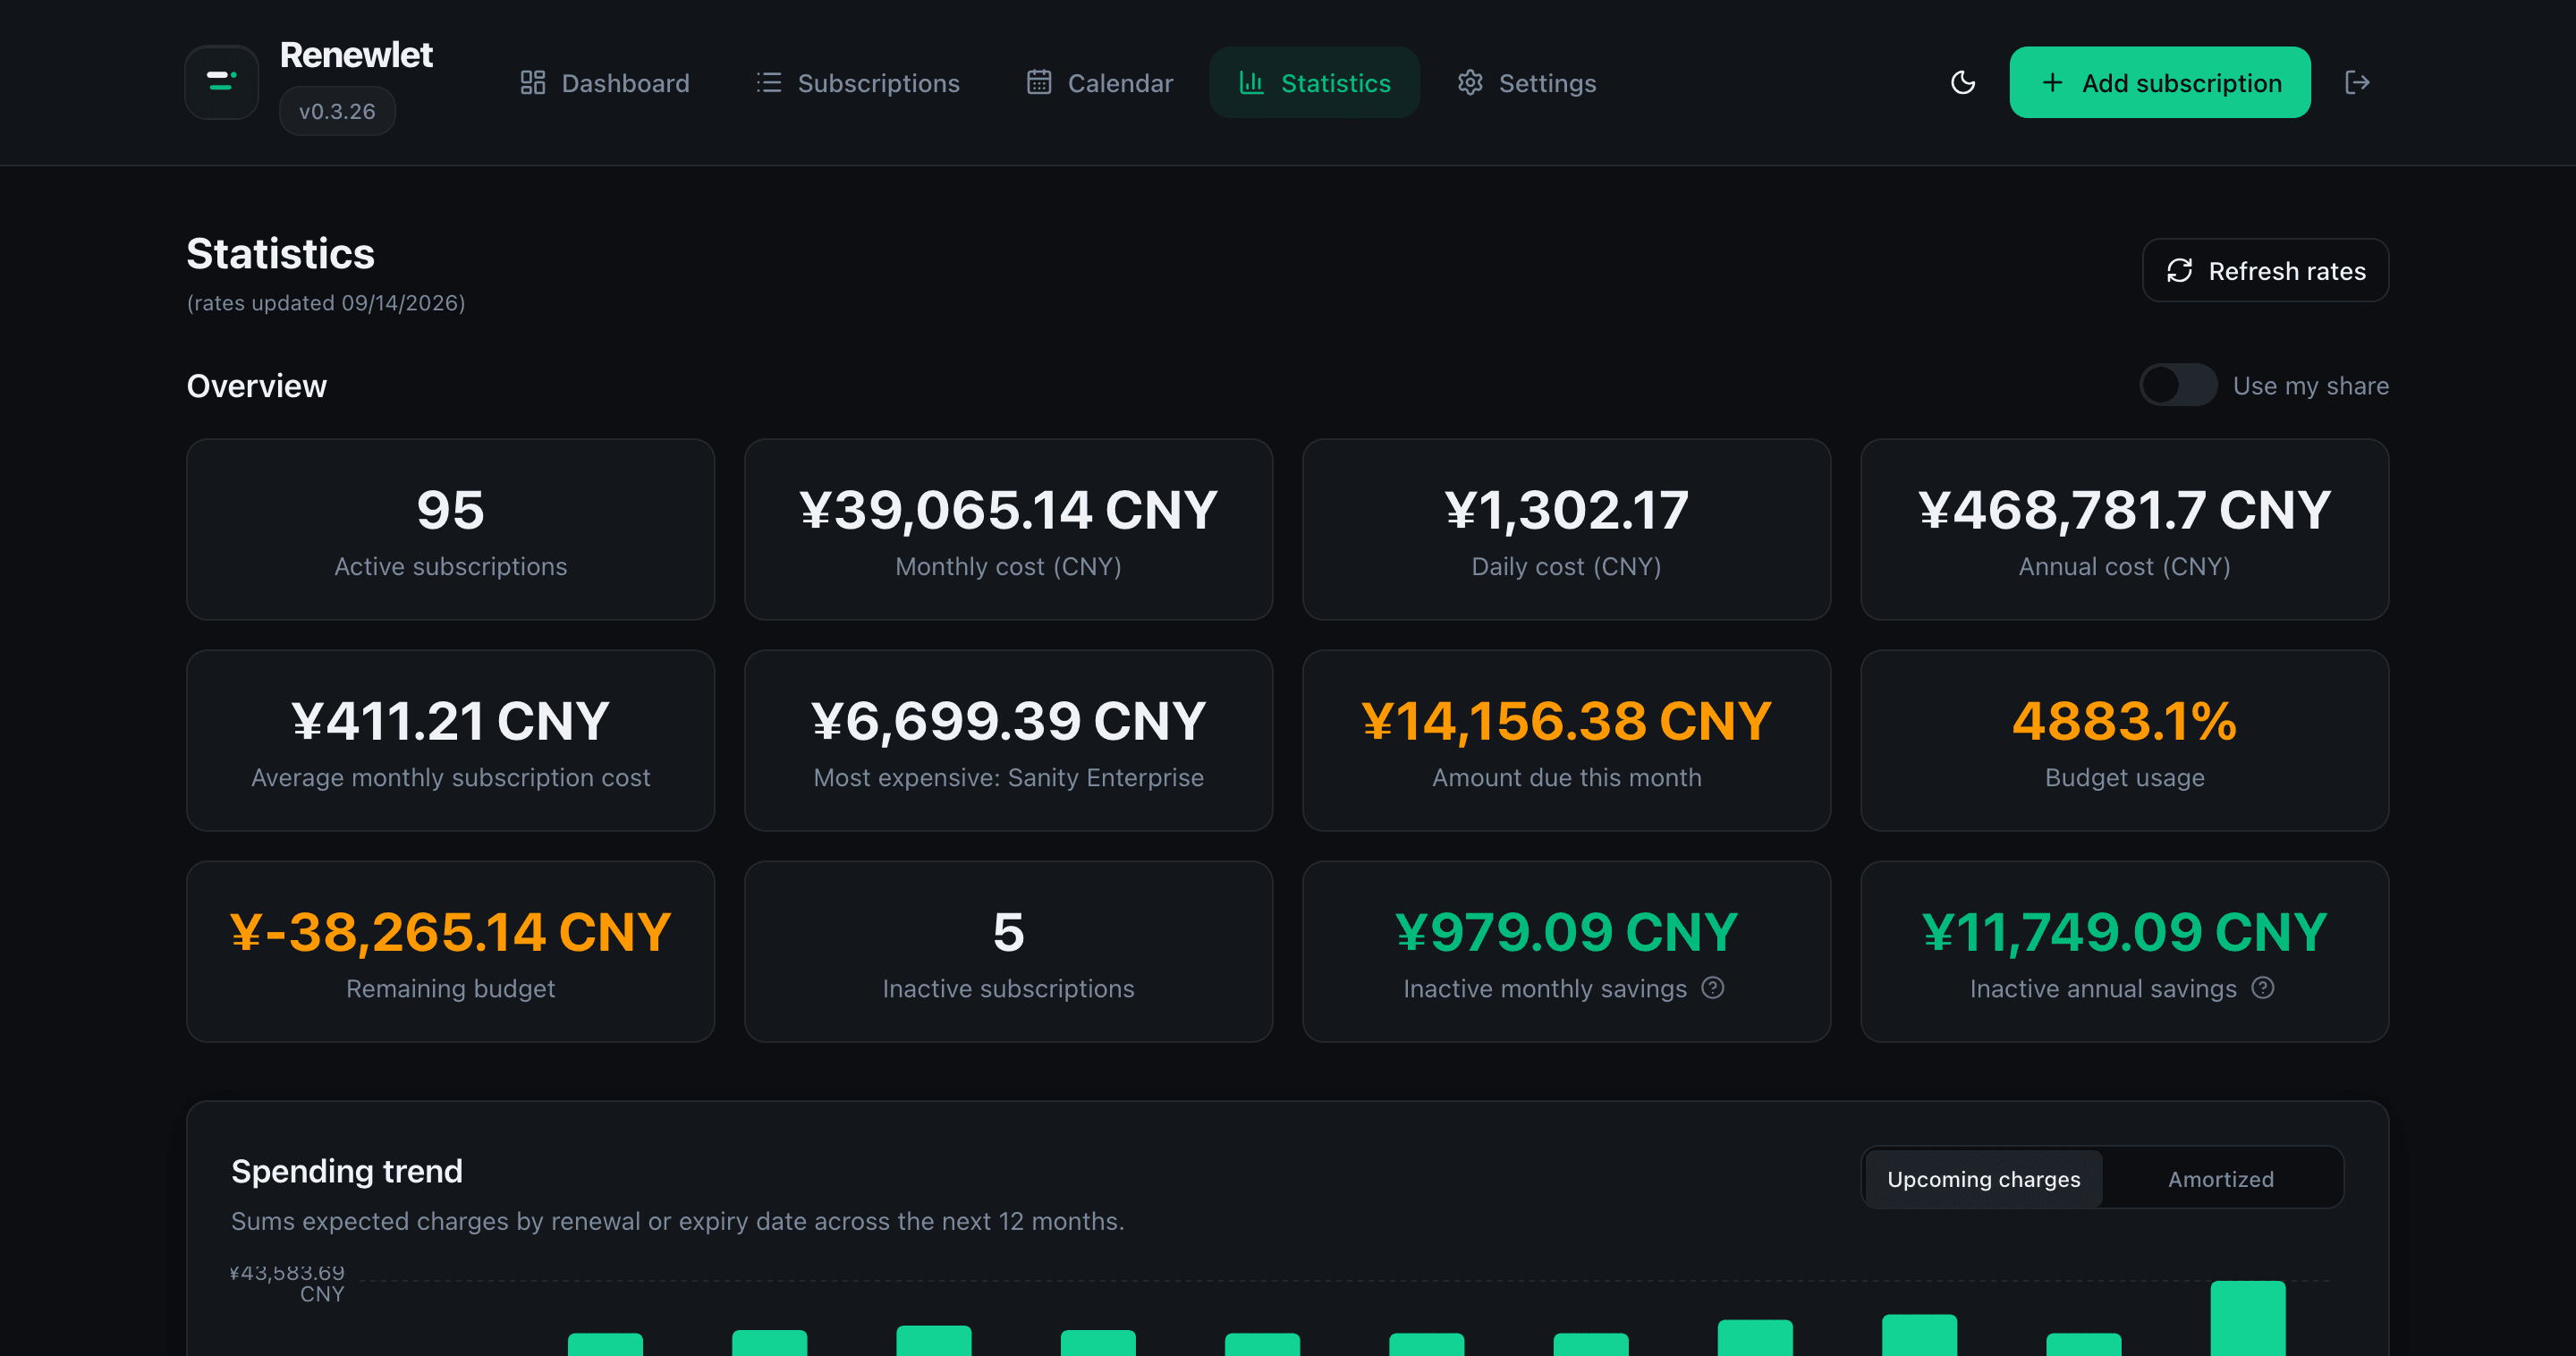Viewport: 2576px width, 1356px height.
Task: Click the ¥979.09 CNY savings value
Action: point(1566,932)
